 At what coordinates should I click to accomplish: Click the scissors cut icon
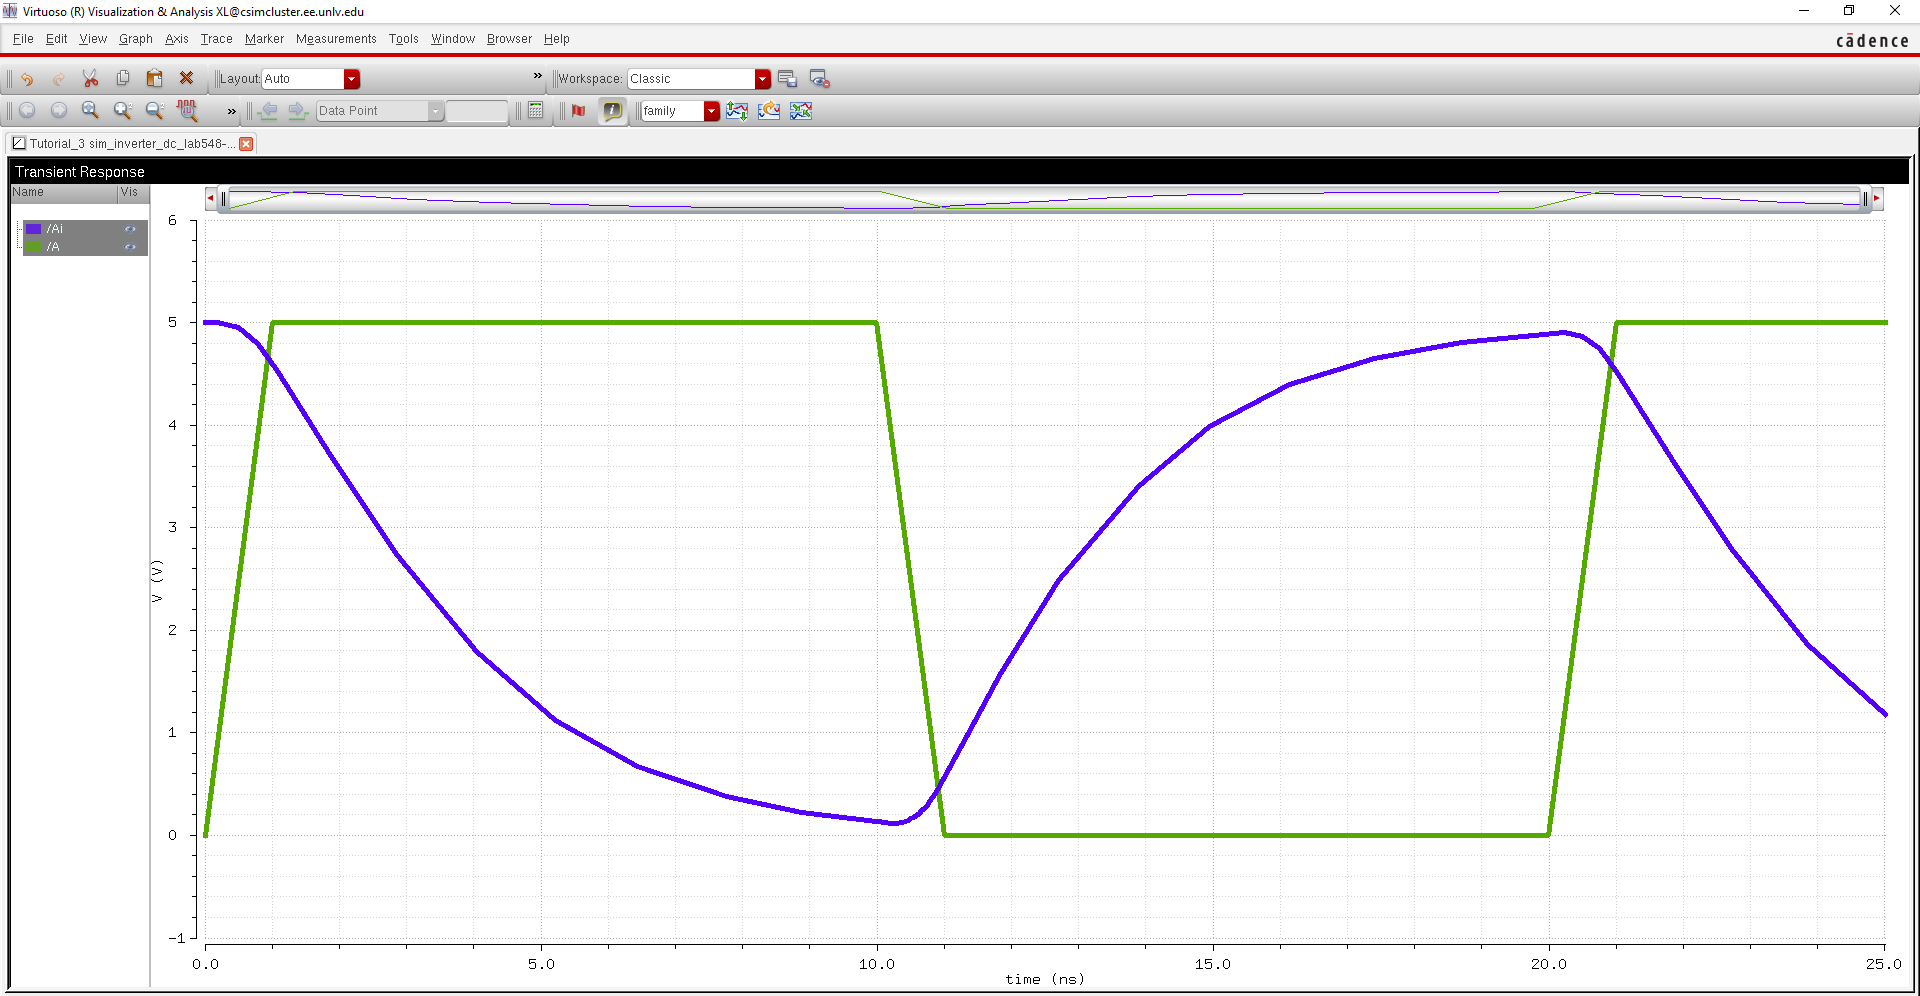click(90, 79)
